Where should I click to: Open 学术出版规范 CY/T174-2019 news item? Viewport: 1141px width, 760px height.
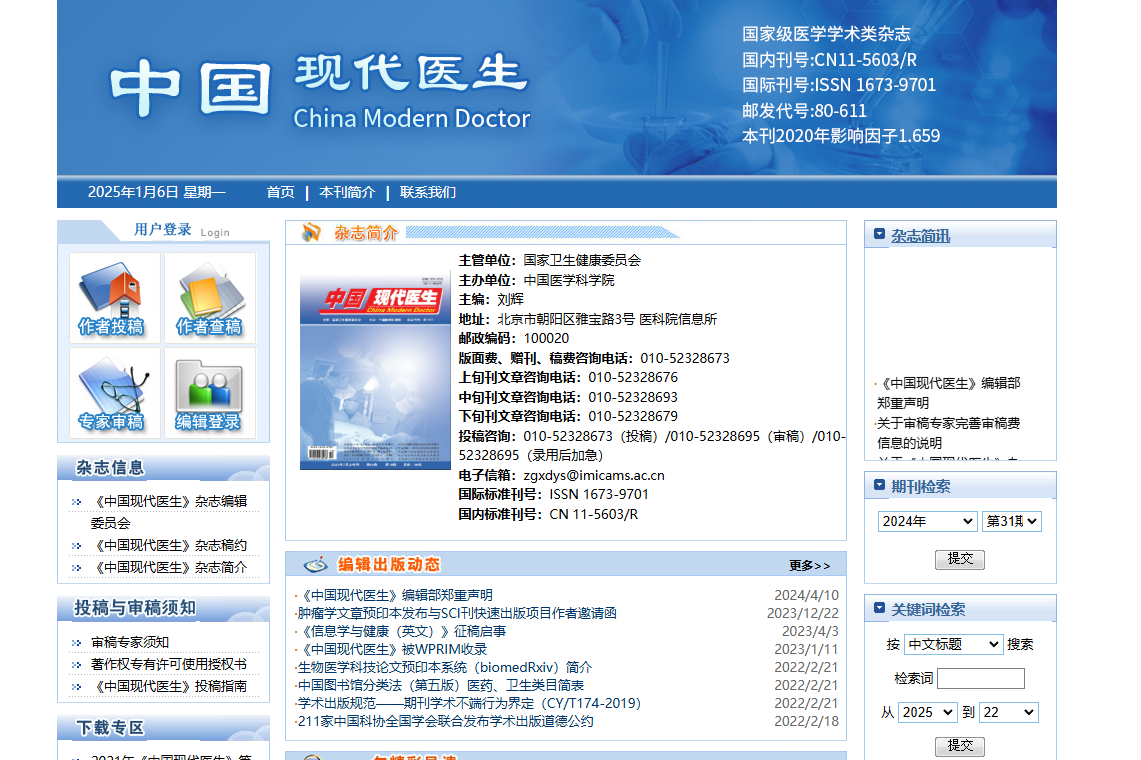click(469, 703)
